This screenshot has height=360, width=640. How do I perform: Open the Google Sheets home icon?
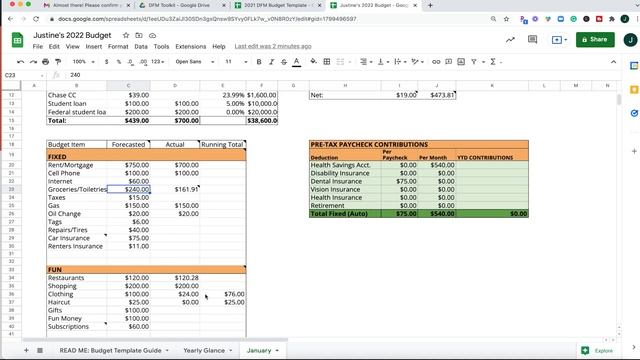[17, 40]
